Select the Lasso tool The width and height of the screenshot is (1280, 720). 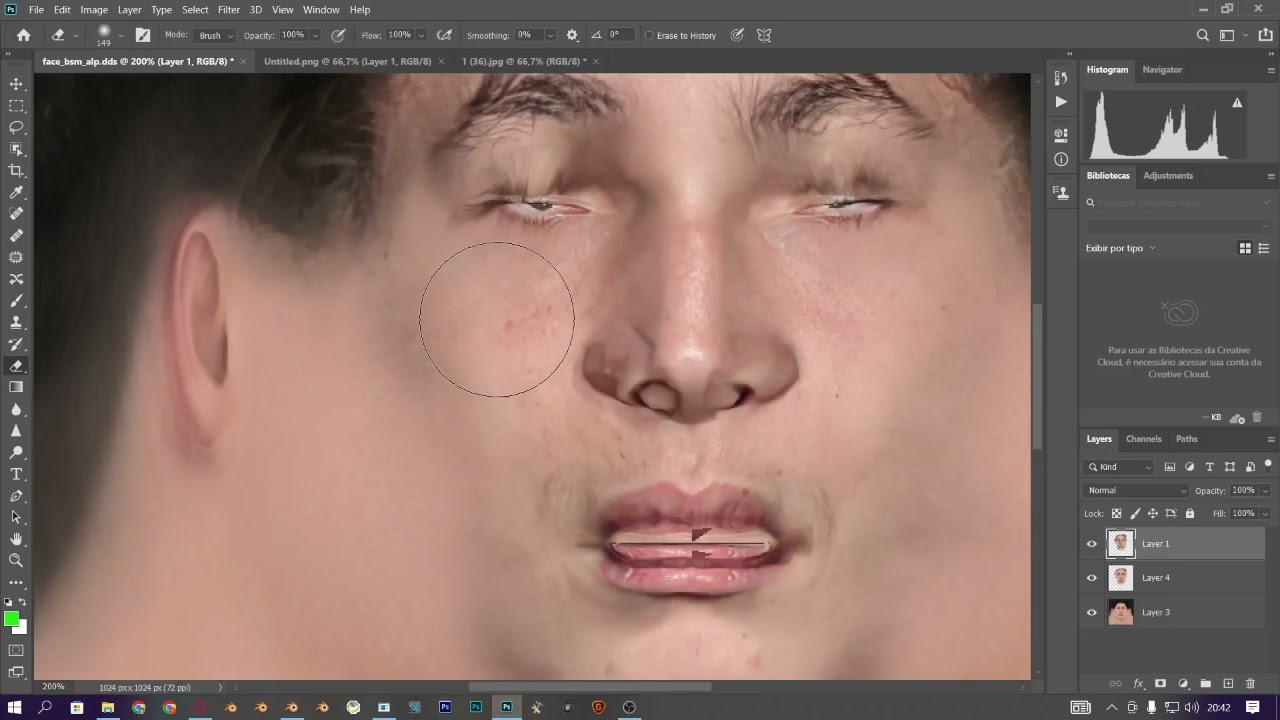click(x=16, y=127)
